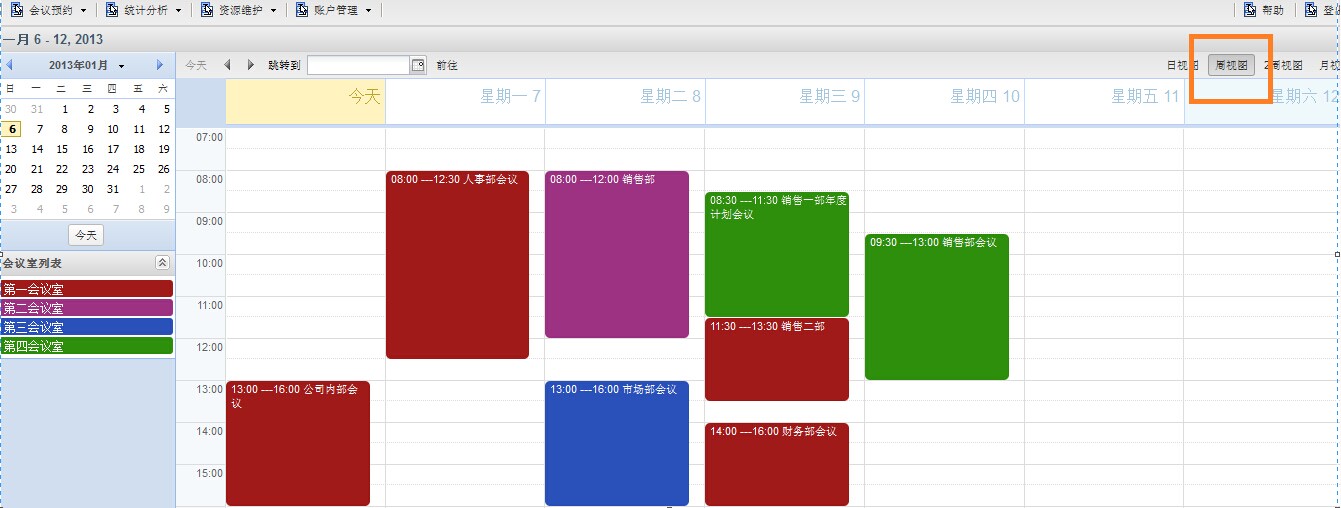
Task: Click the 前往 go button
Action: point(447,65)
